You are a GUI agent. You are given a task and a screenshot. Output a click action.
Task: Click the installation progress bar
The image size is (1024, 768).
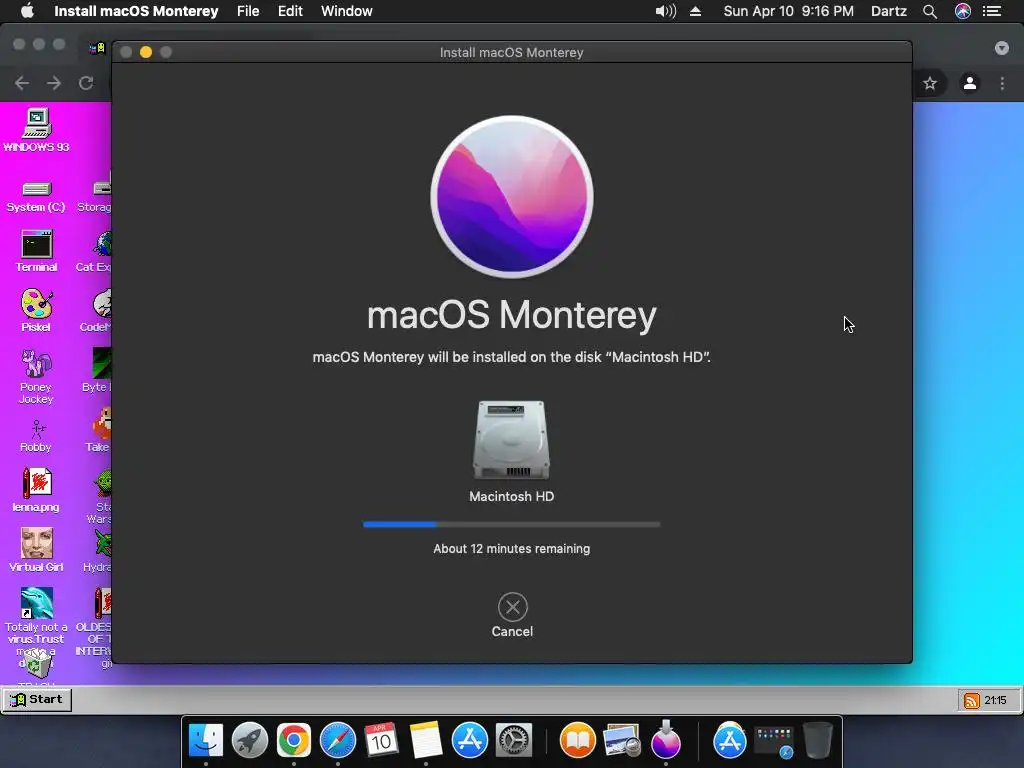click(x=511, y=524)
